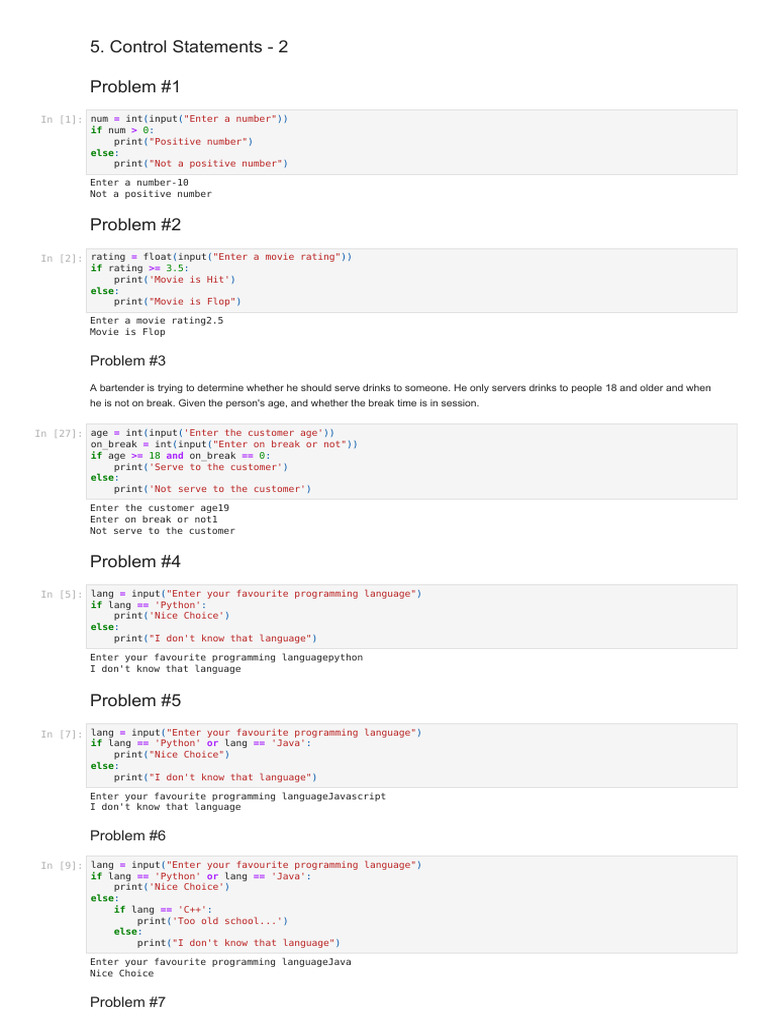Viewport: 768px width, 1024px height.
Task: Click output 'Enter a number-10'
Action: (x=139, y=183)
